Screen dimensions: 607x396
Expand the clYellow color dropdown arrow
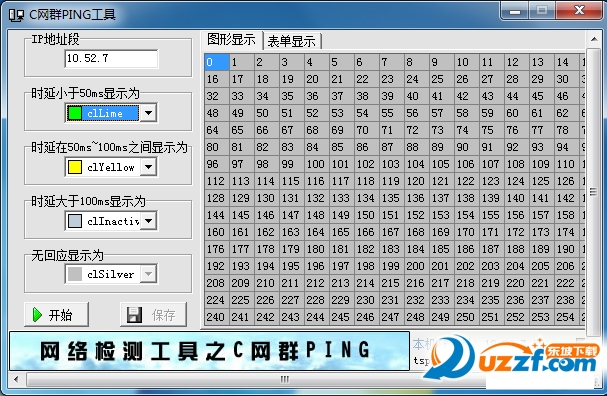coord(149,167)
